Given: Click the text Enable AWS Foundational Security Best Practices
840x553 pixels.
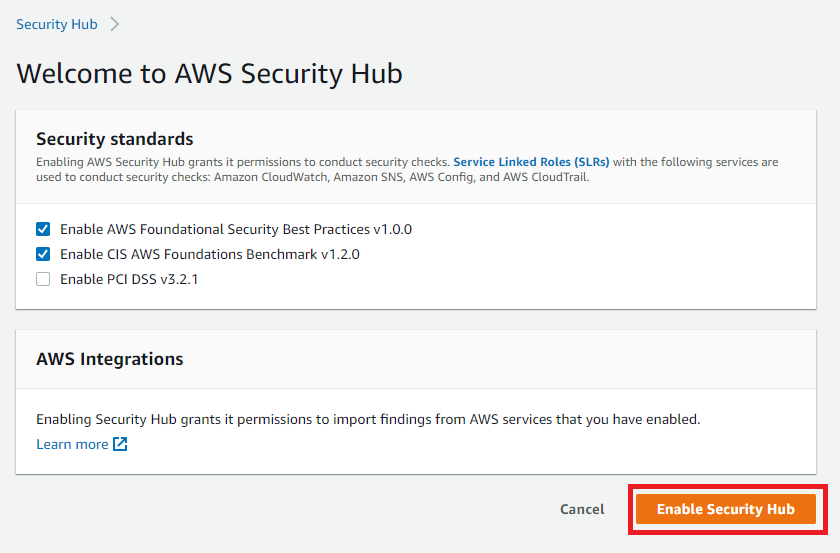Looking at the screenshot, I should coord(215,229).
